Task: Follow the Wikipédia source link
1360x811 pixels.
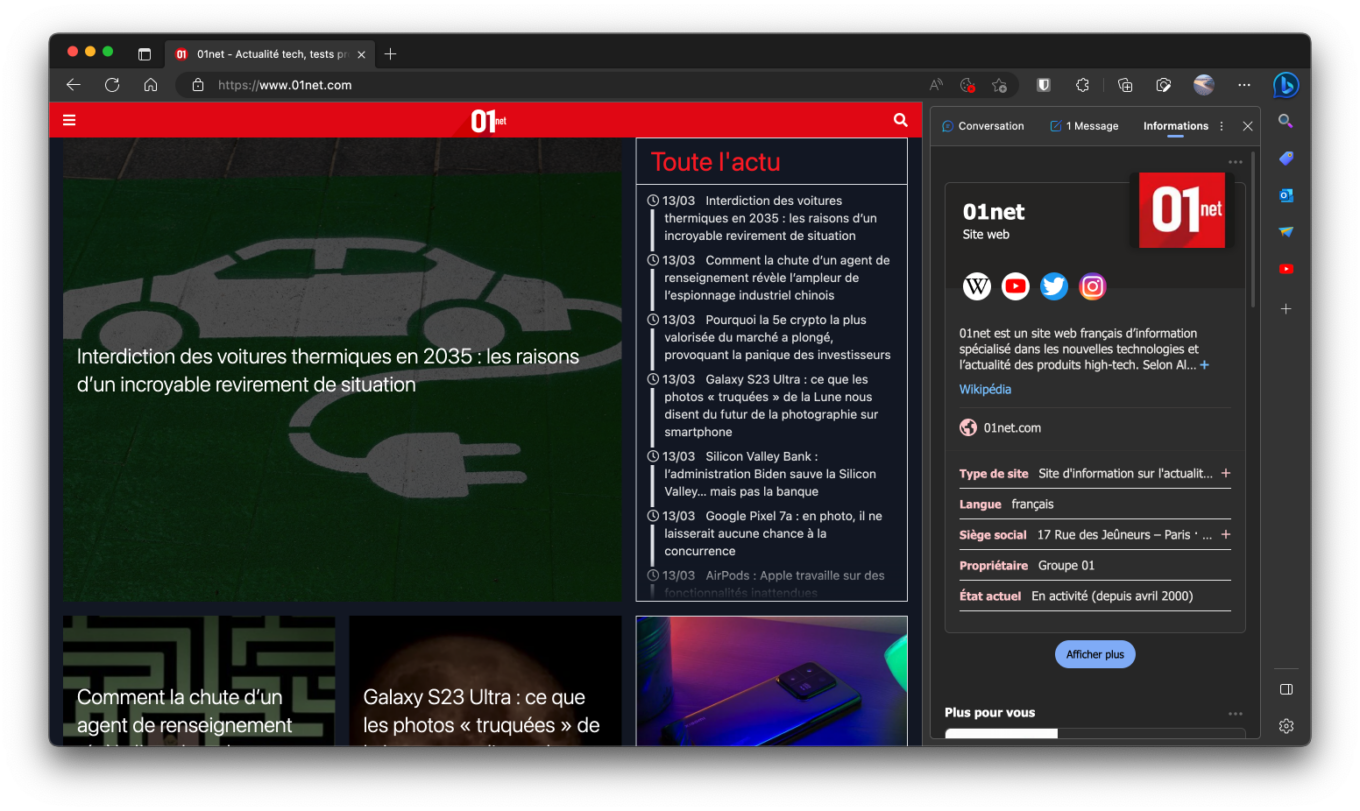Action: 985,390
